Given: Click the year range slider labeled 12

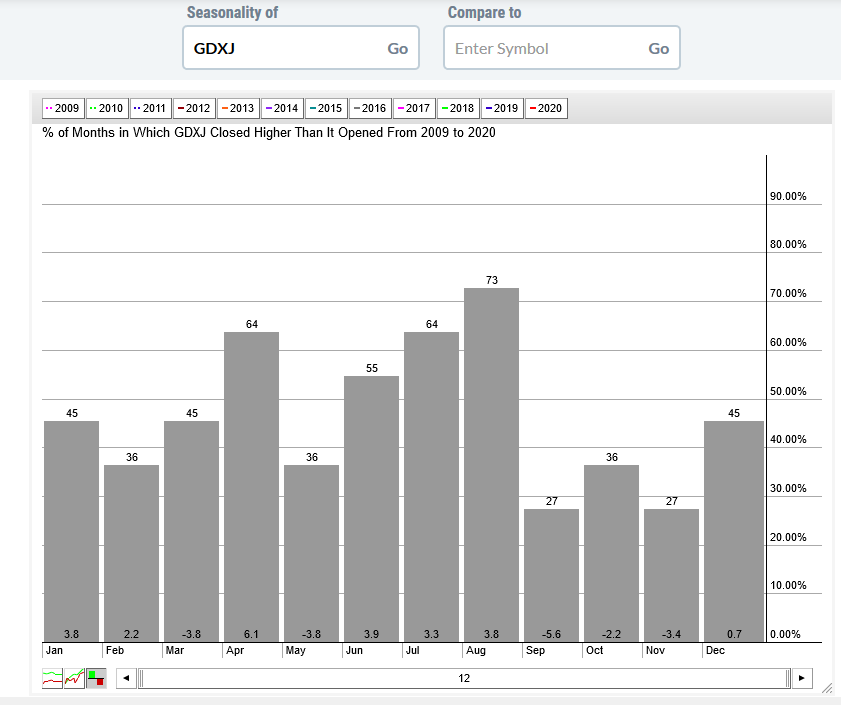Looking at the screenshot, I should coord(464,678).
